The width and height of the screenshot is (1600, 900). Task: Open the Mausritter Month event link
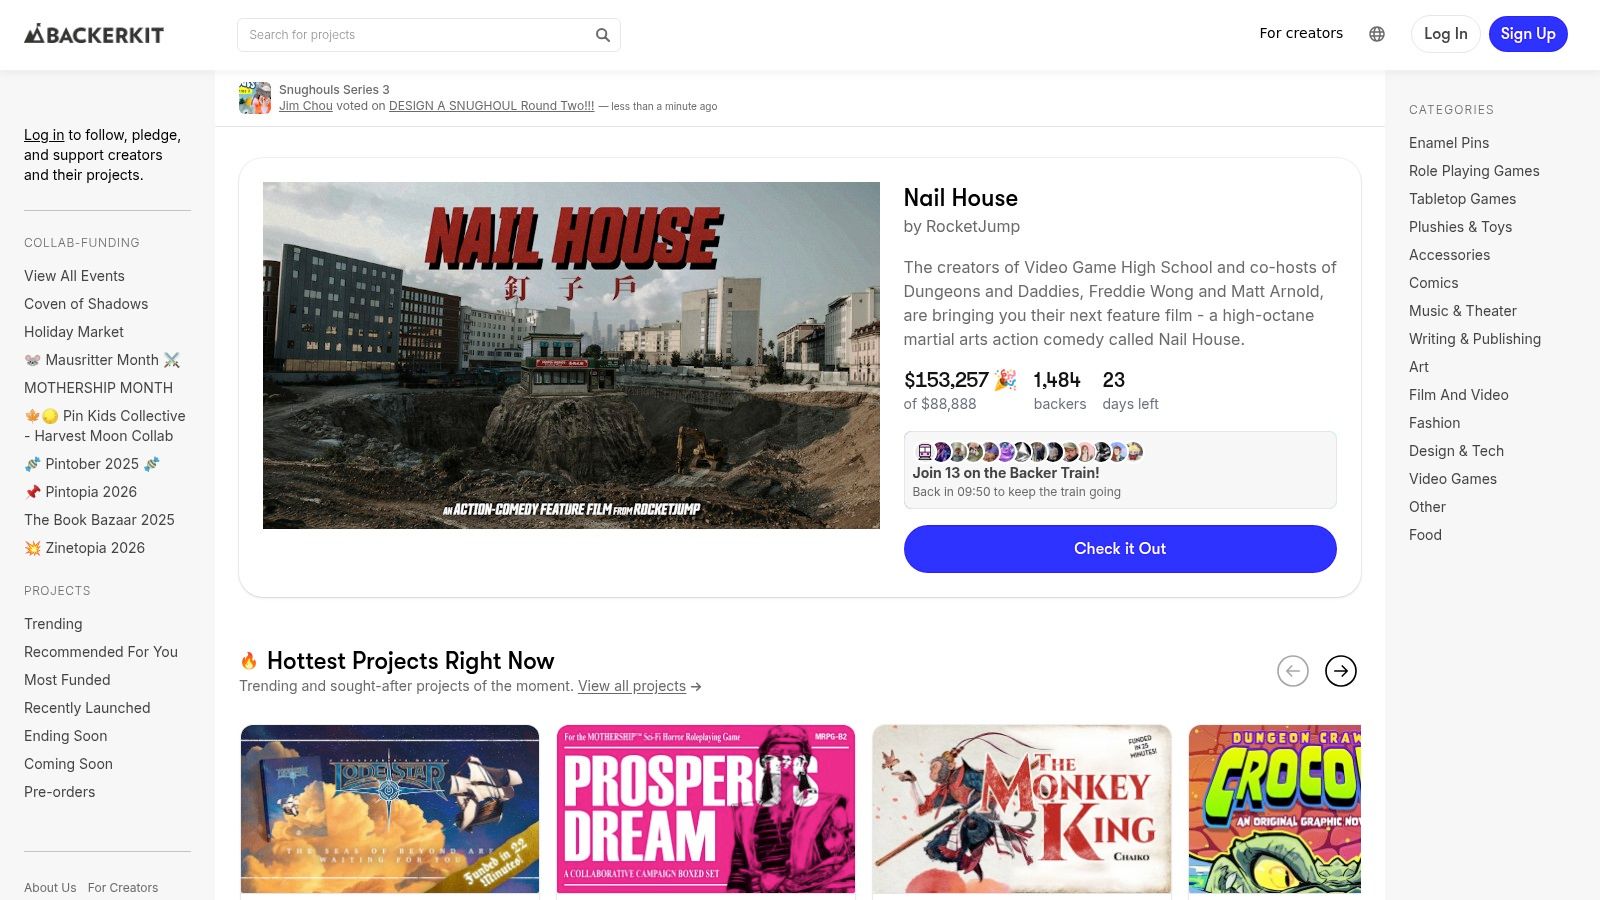[x=102, y=360]
